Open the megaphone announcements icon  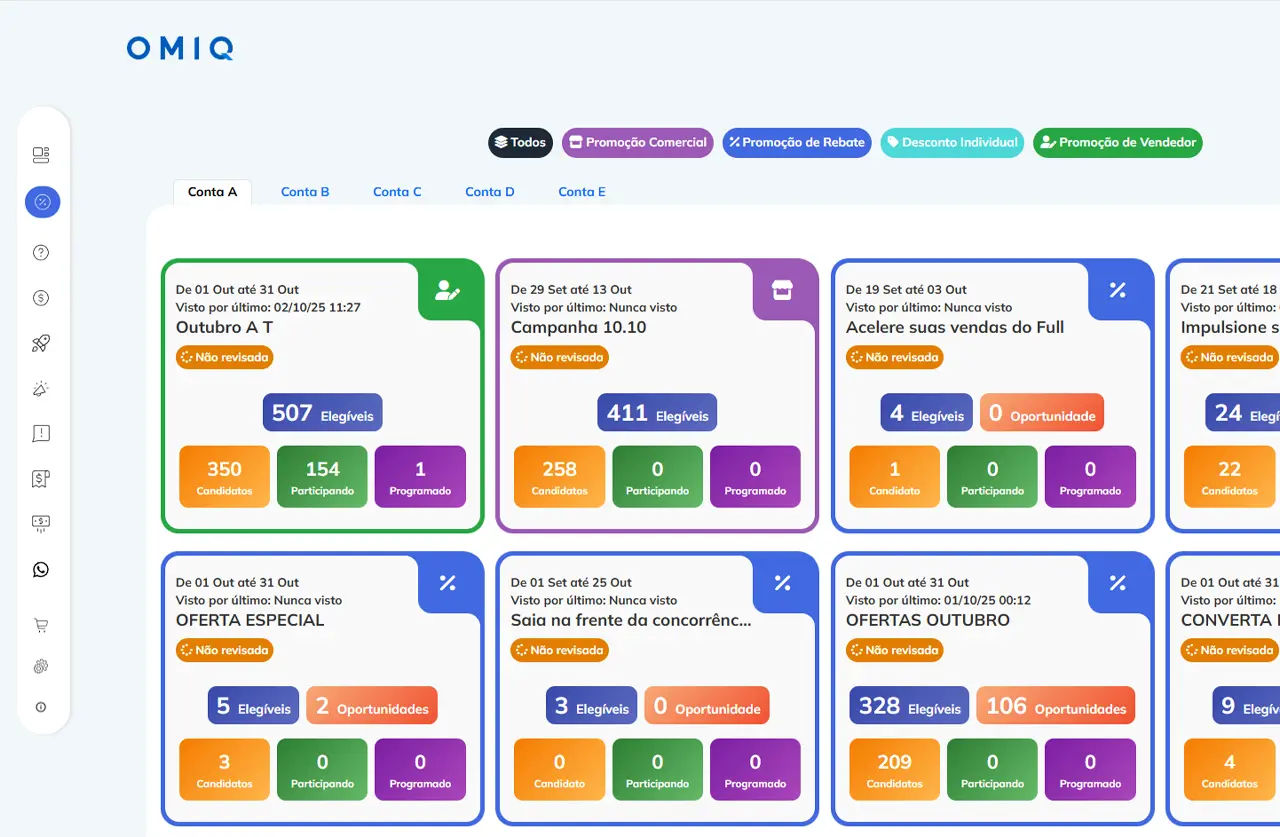coord(41,389)
